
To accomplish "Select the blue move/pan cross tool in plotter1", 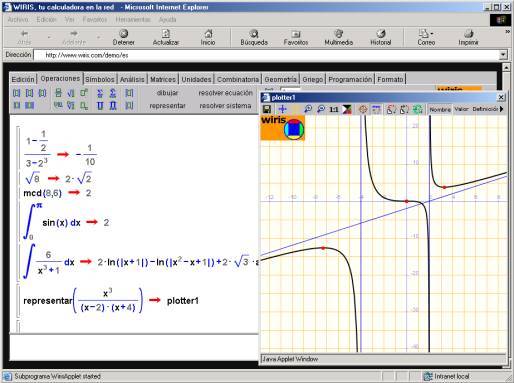I will pyautogui.click(x=282, y=109).
